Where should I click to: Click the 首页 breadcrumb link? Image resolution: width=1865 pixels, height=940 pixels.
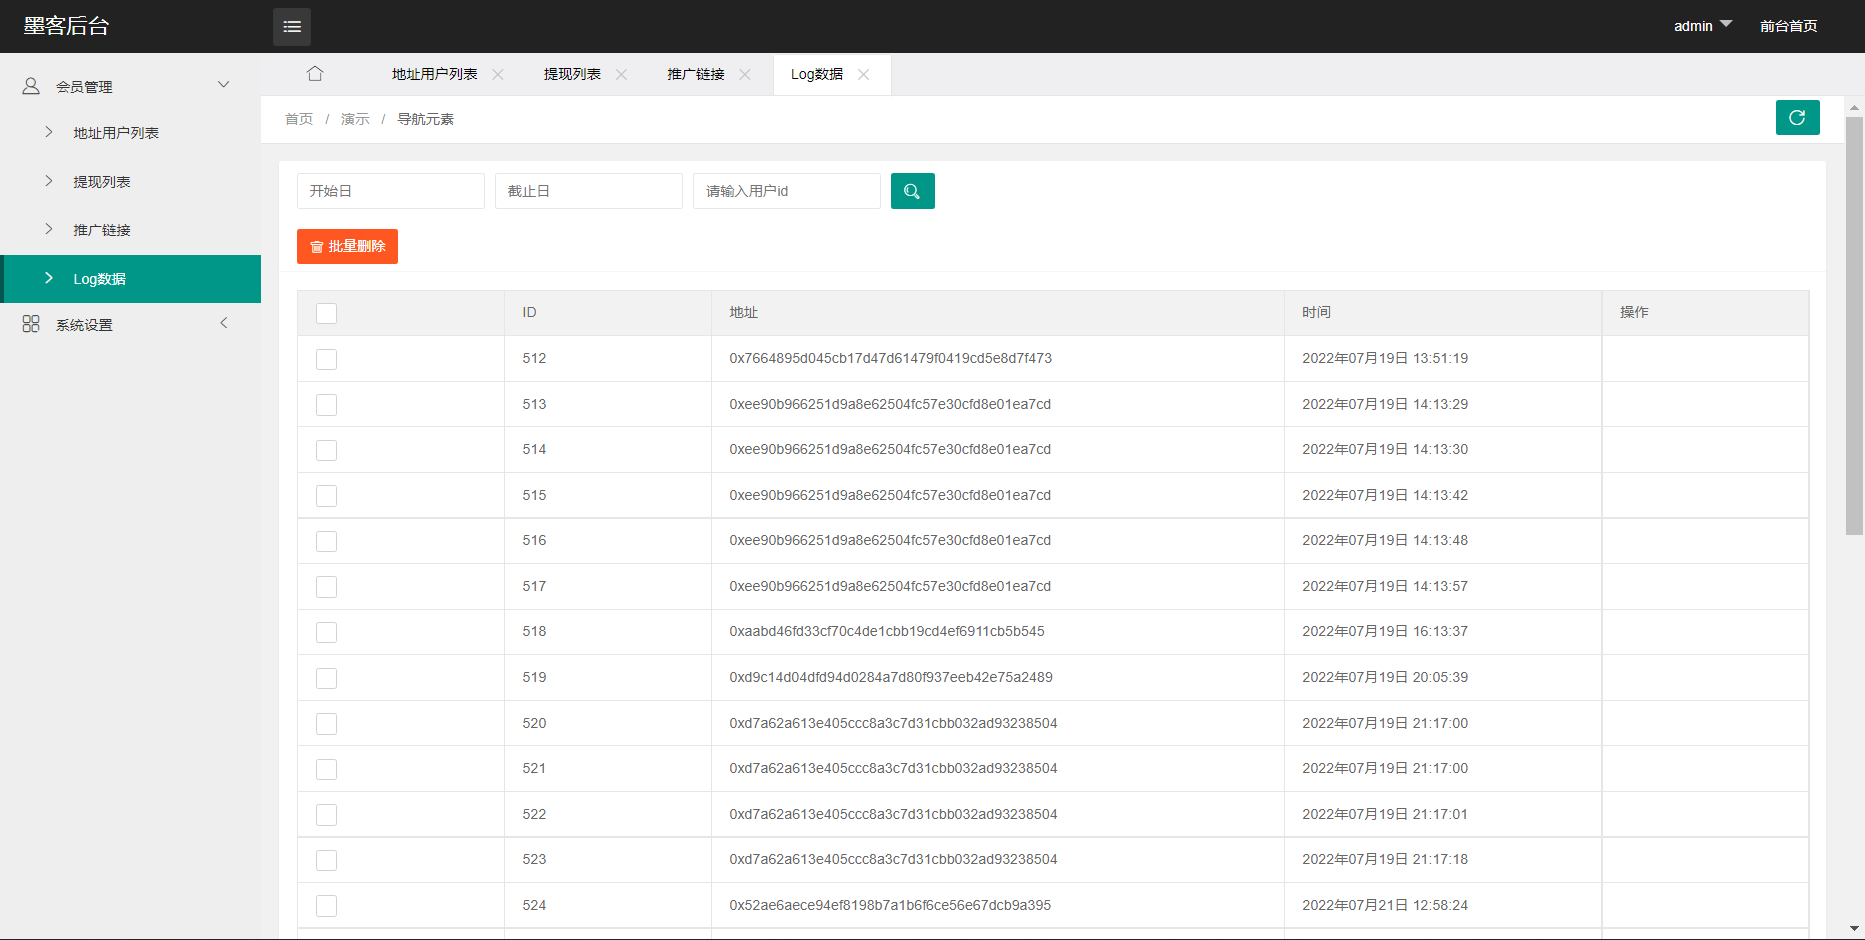(299, 119)
